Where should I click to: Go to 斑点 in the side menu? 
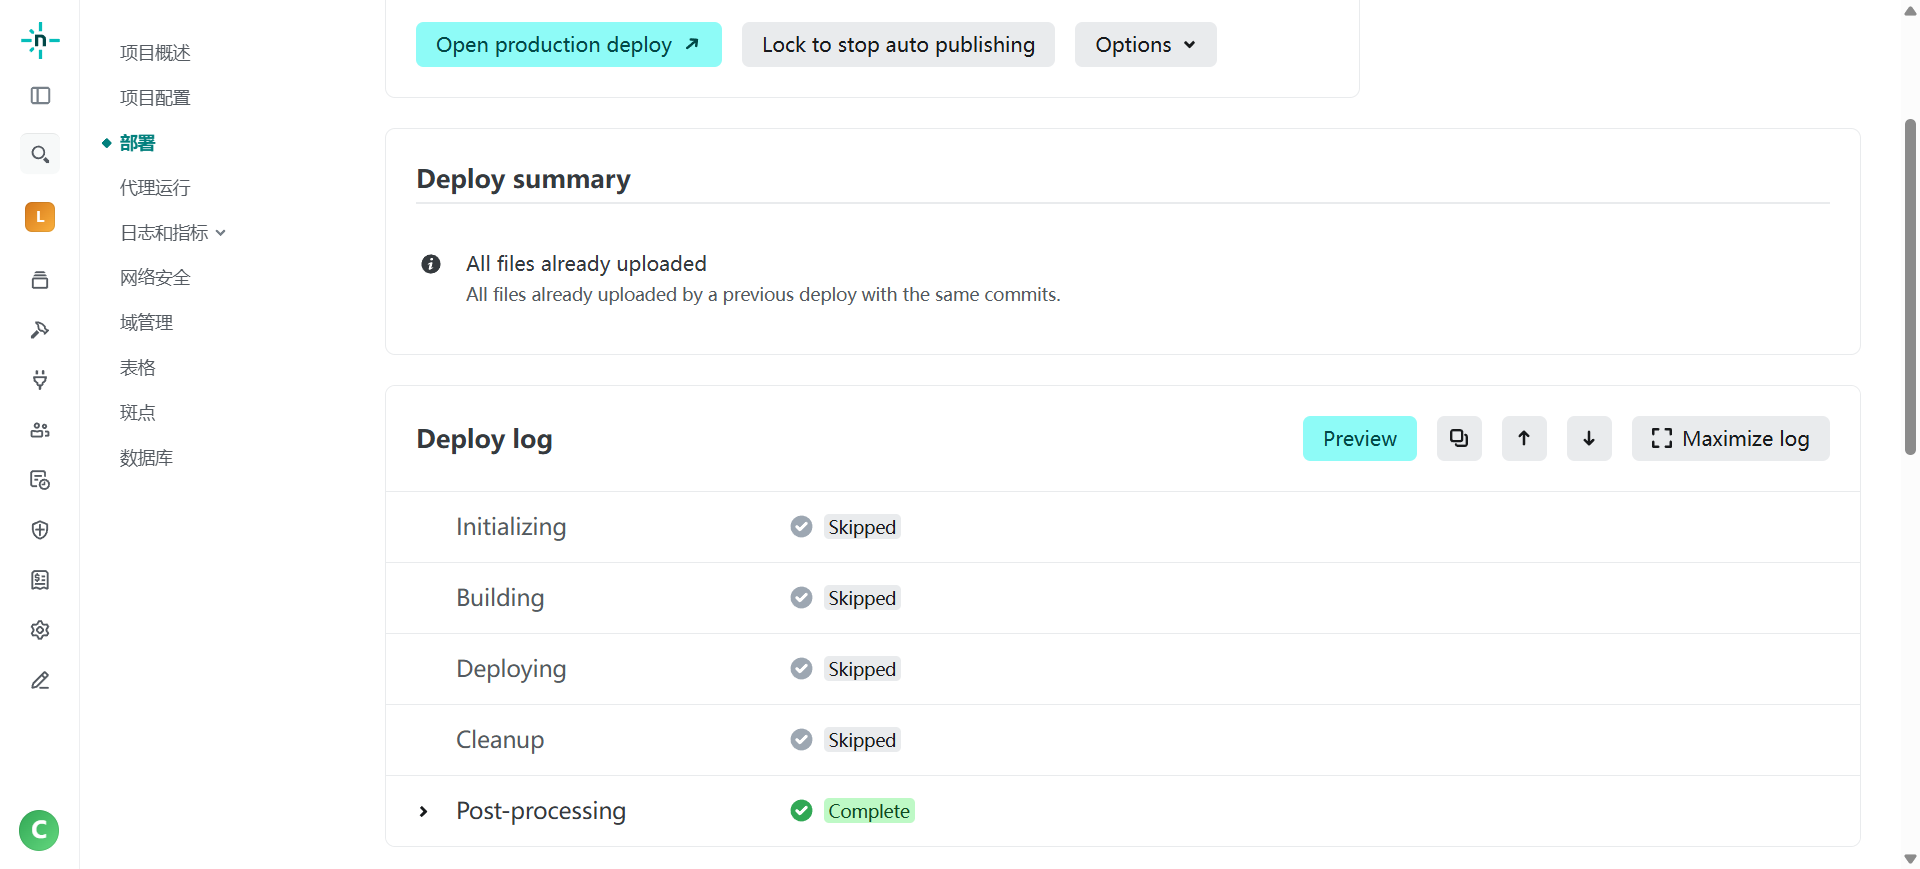tap(137, 413)
